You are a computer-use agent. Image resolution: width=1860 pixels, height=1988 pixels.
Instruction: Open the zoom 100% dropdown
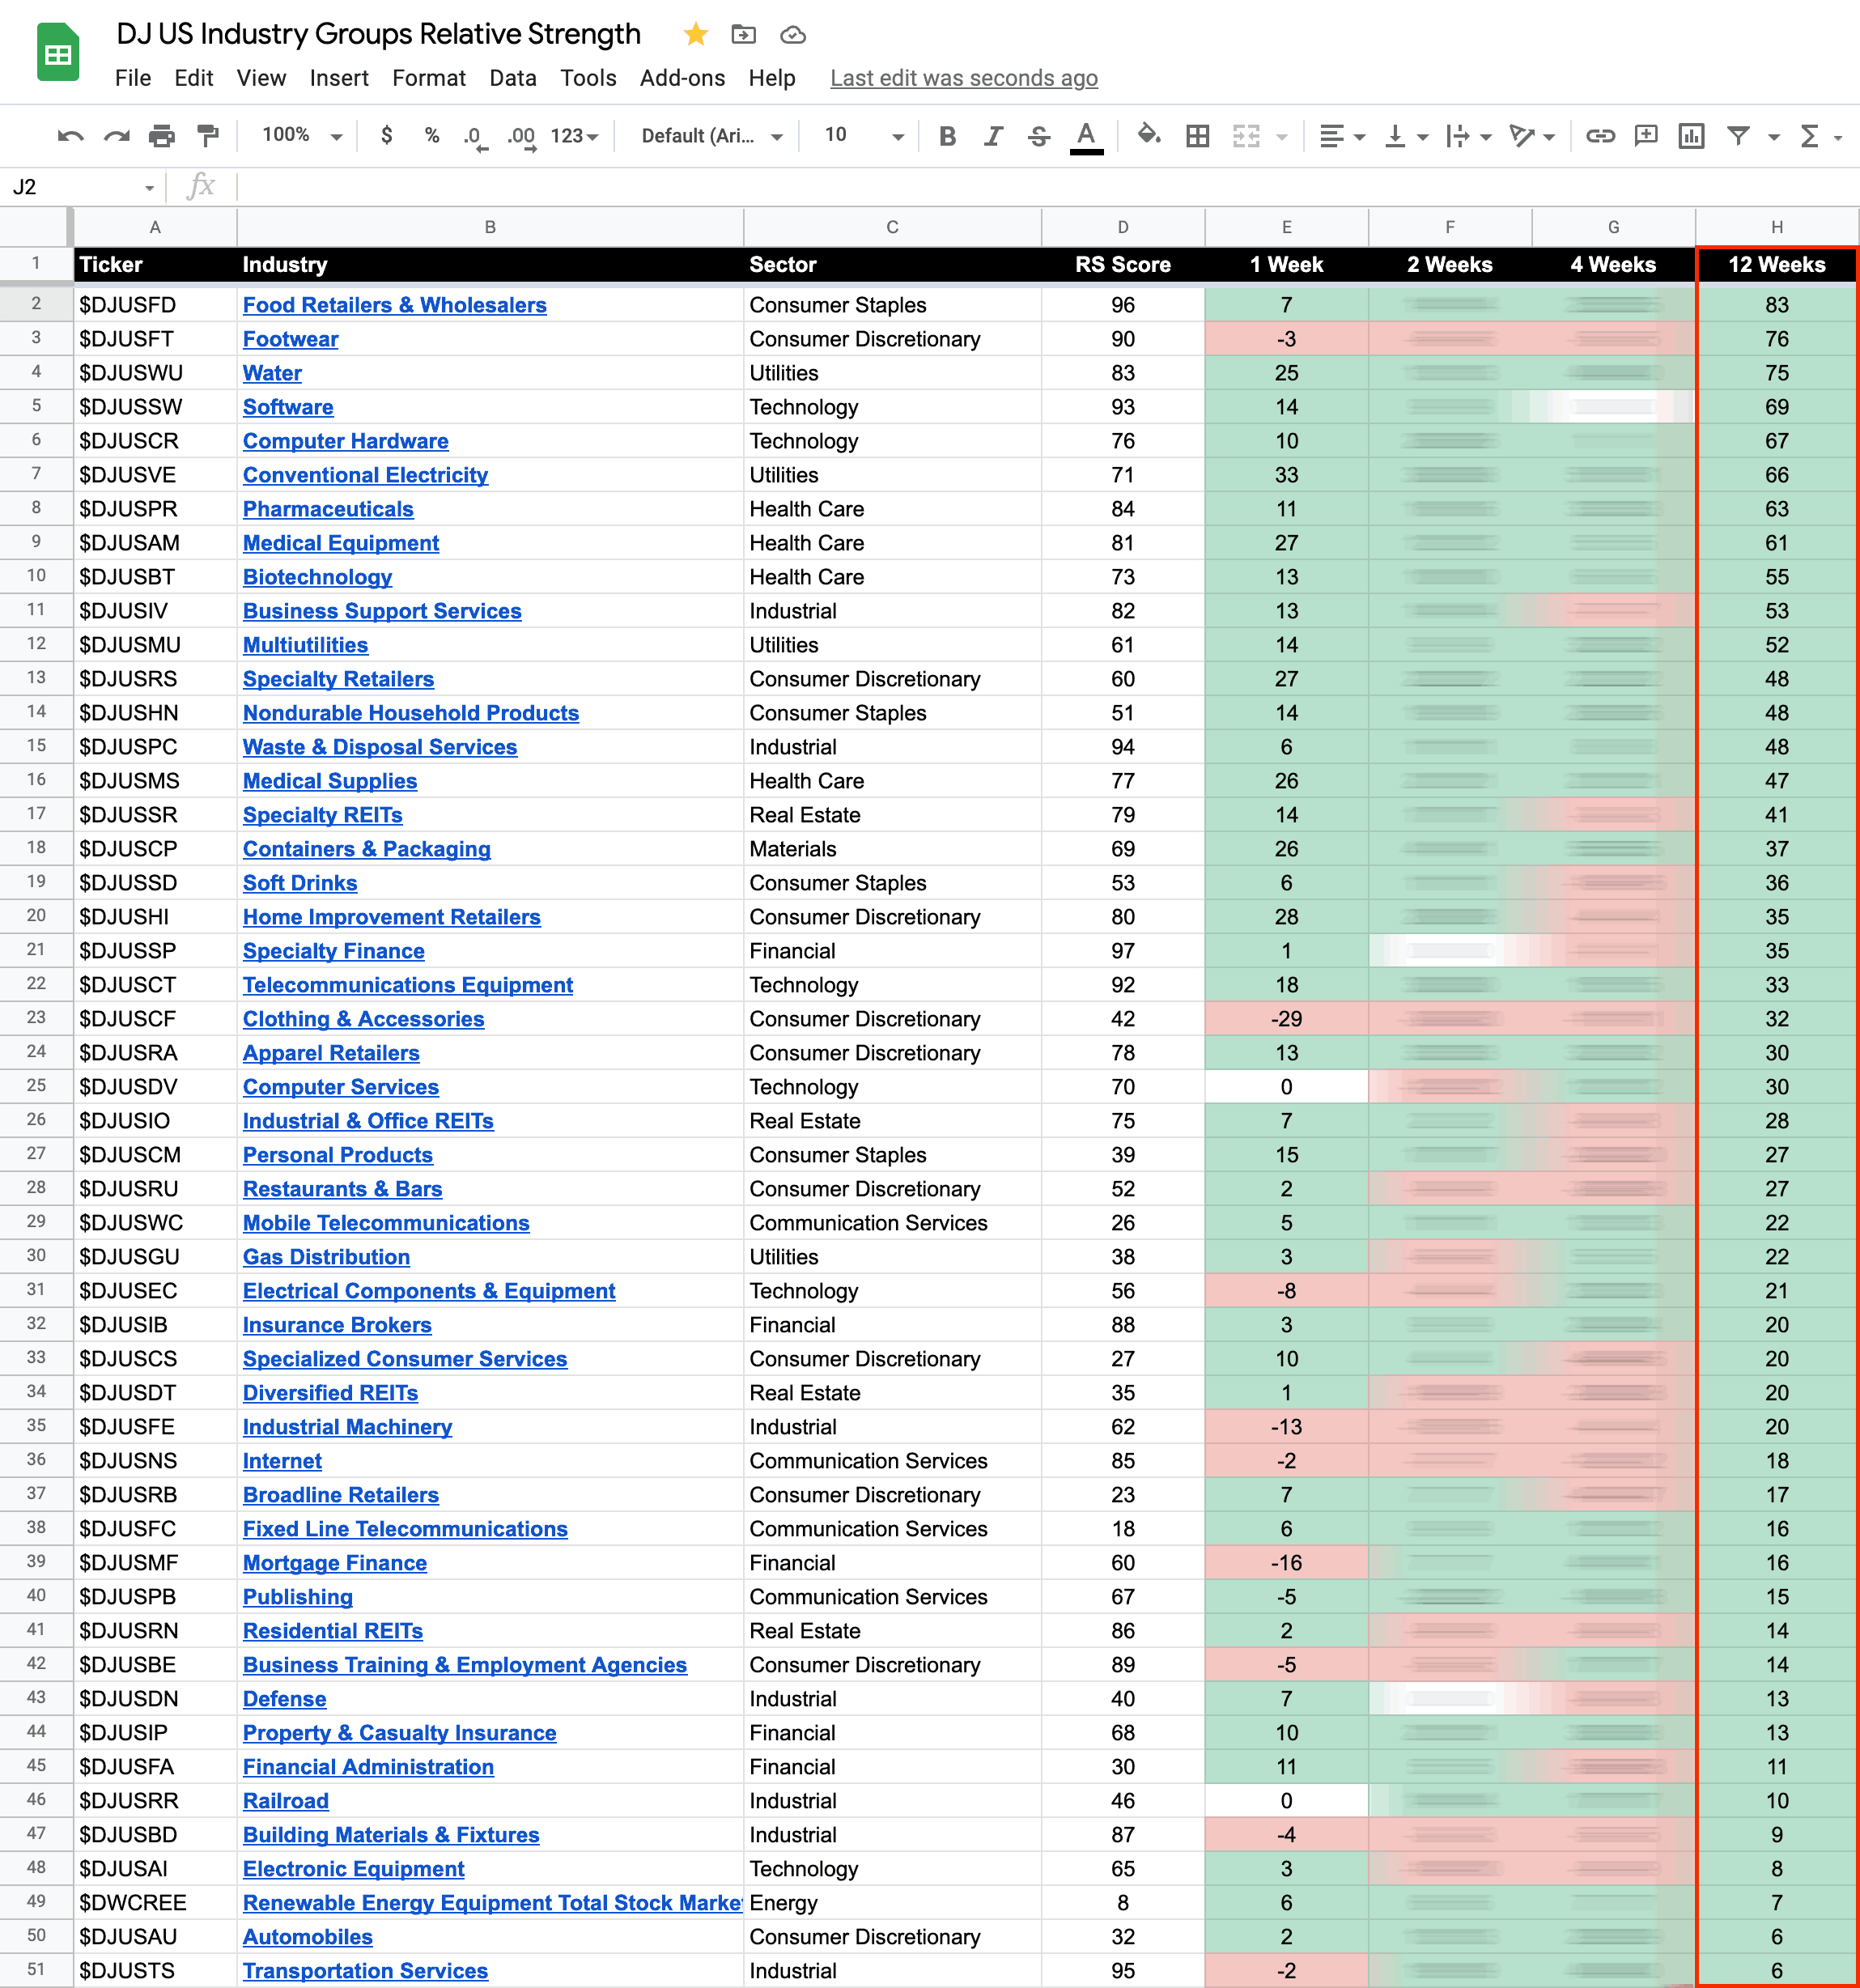[302, 135]
